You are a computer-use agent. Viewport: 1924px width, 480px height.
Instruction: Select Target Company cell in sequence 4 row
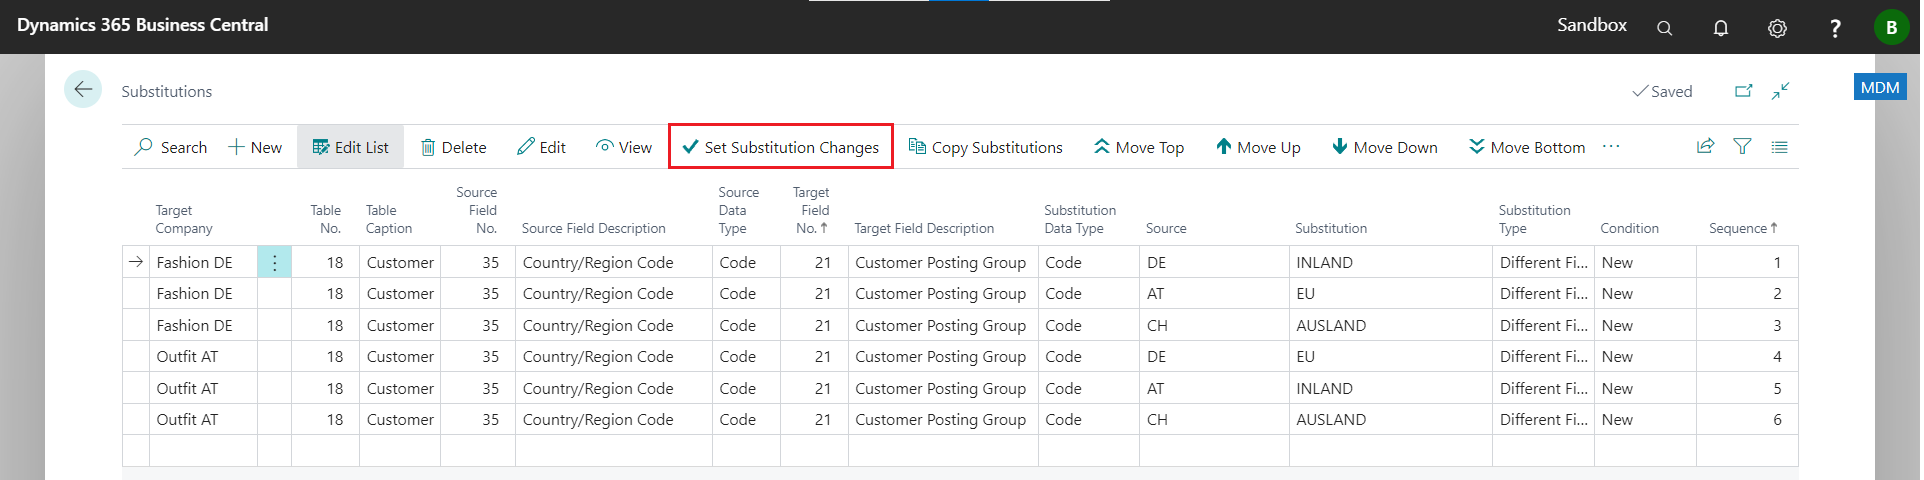coord(203,356)
